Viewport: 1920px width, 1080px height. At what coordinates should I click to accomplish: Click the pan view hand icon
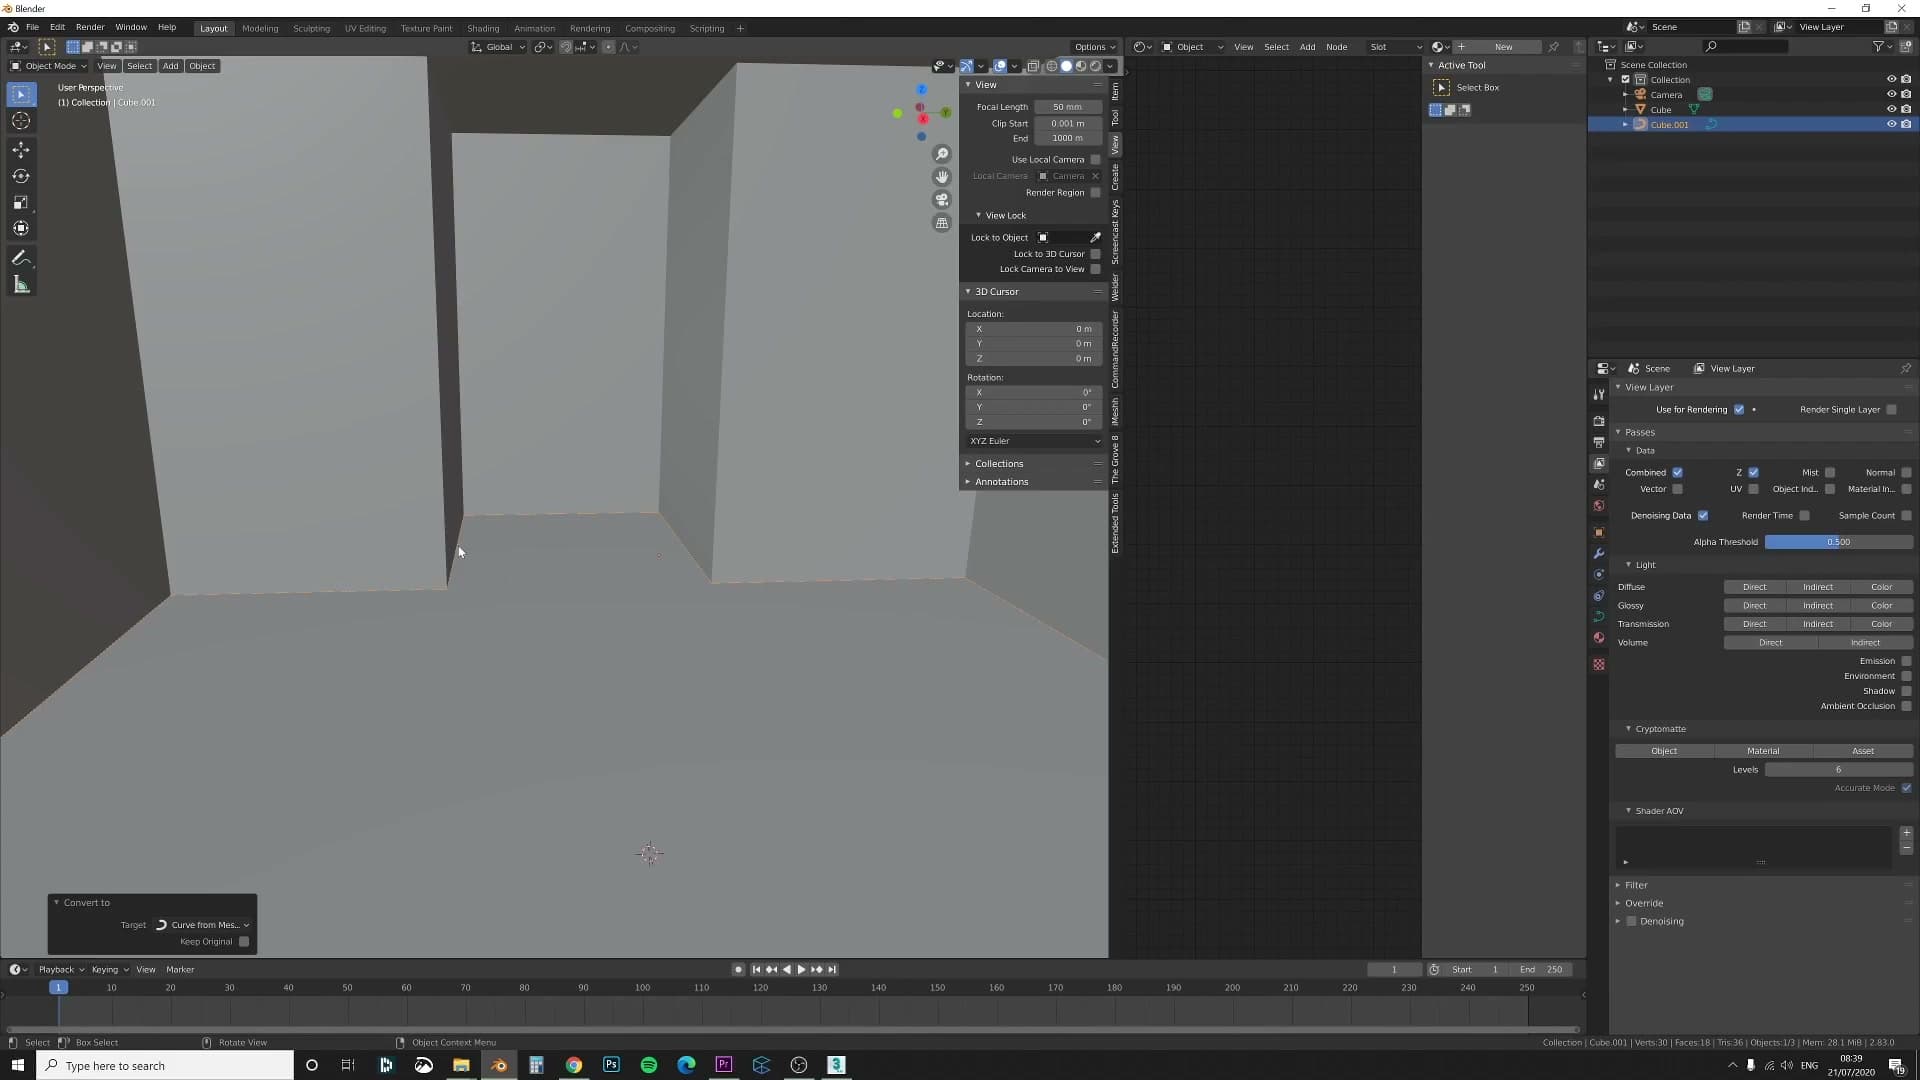tap(942, 177)
